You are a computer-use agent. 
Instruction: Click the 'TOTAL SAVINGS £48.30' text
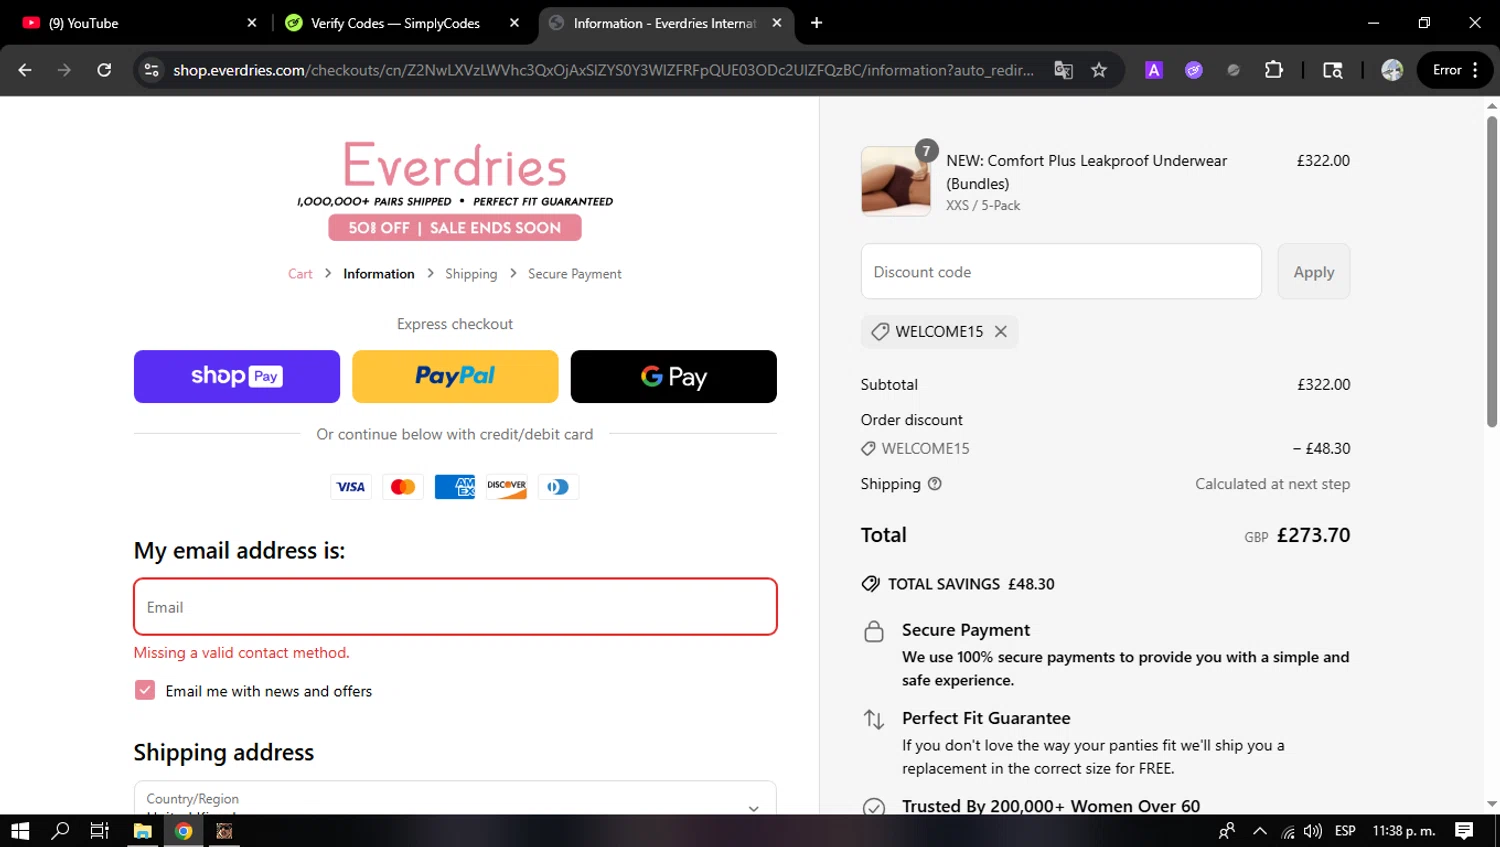click(971, 584)
